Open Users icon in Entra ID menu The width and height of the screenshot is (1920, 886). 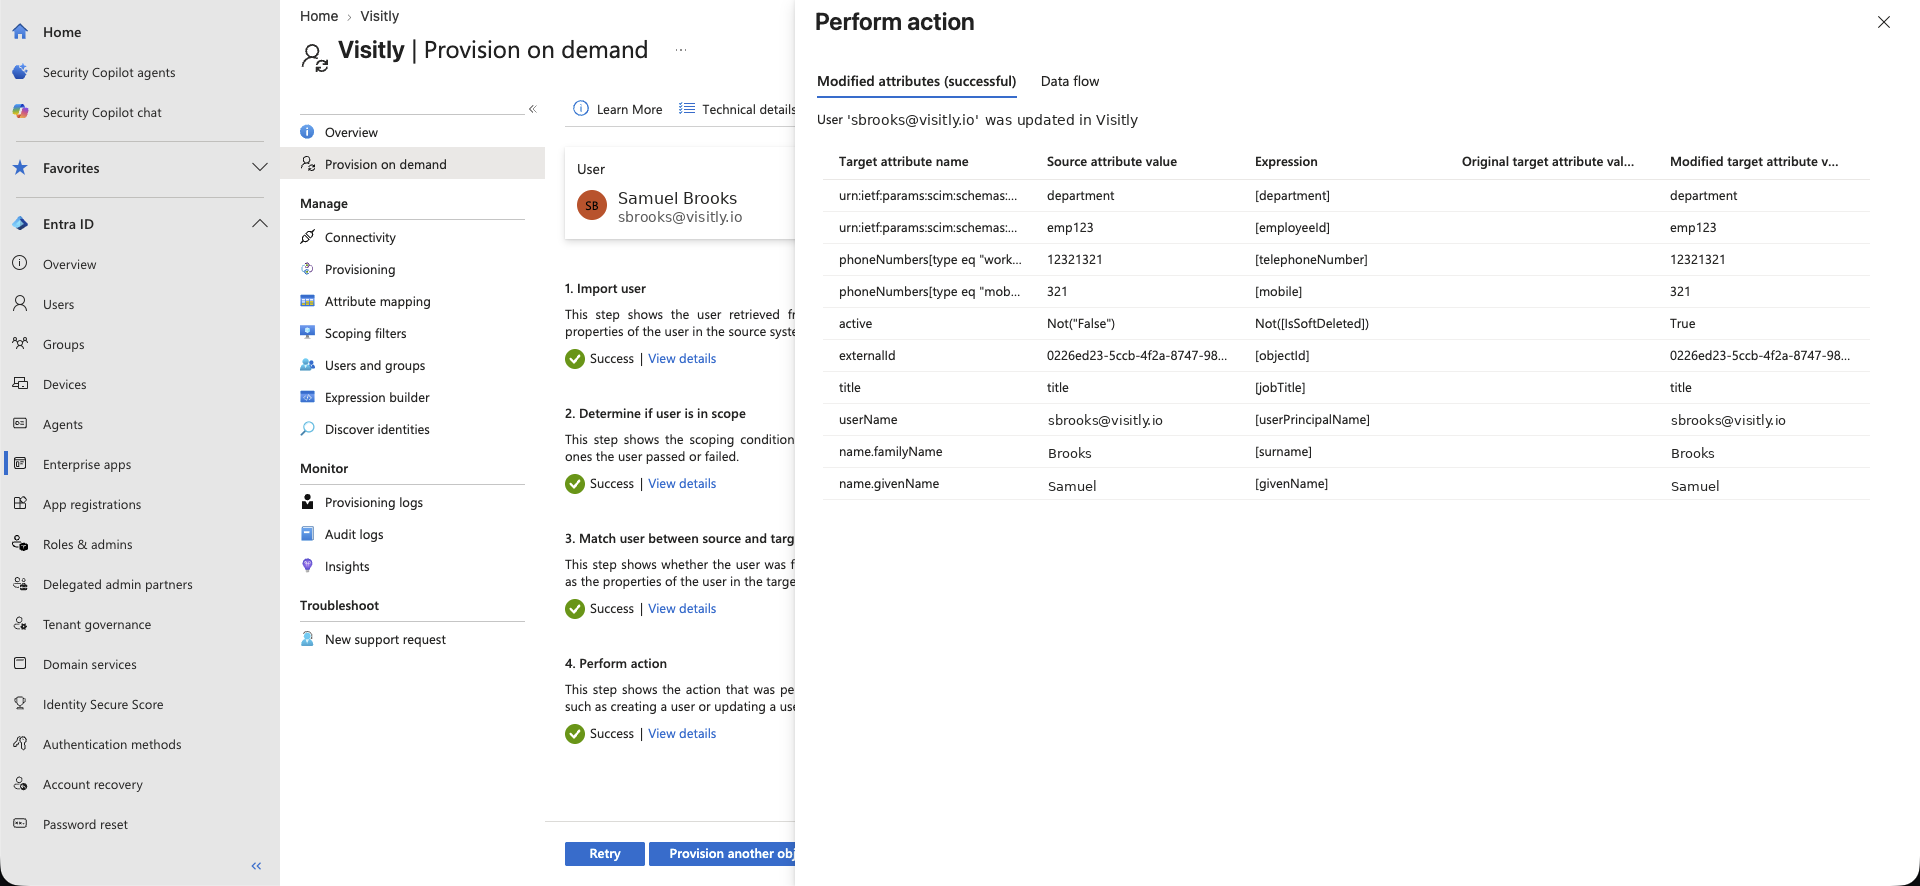click(x=20, y=304)
